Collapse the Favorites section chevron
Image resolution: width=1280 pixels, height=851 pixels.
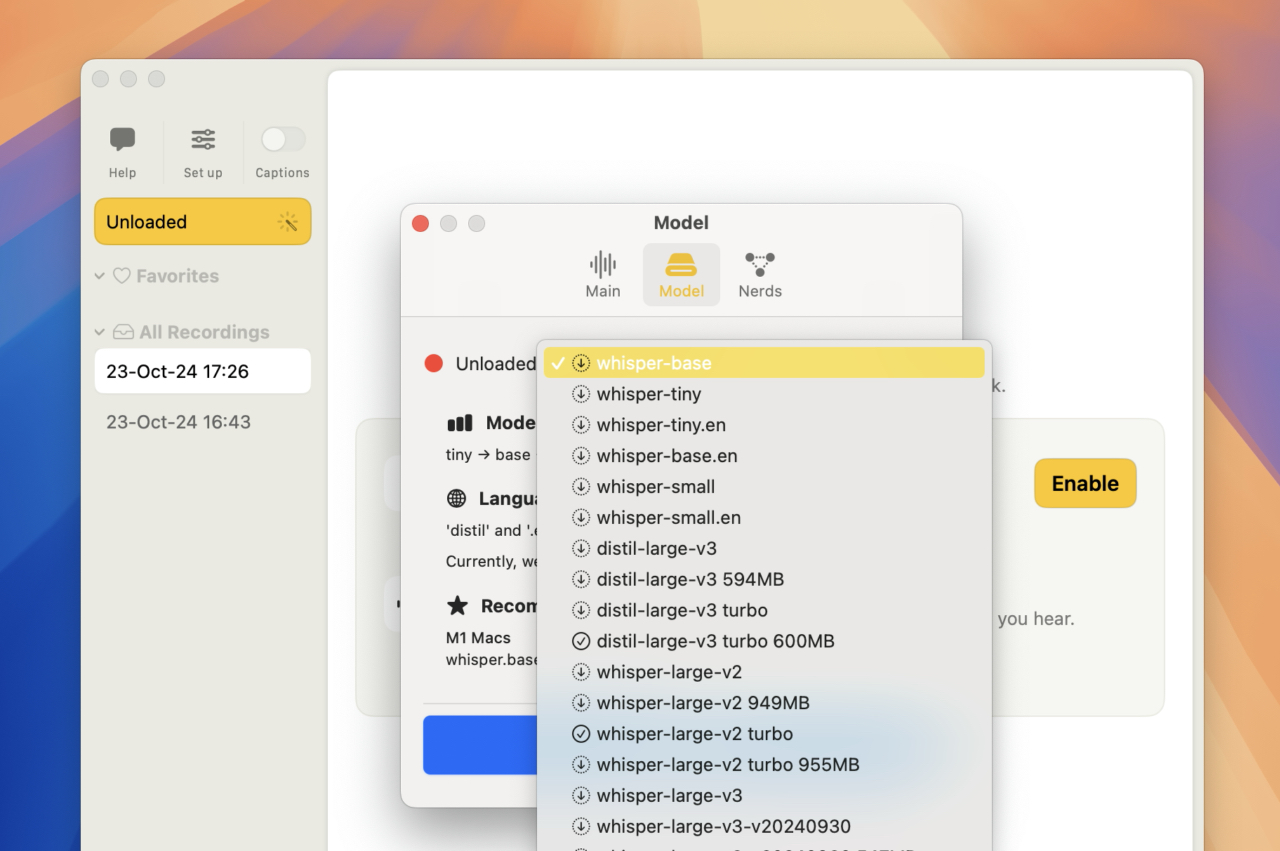pos(100,276)
